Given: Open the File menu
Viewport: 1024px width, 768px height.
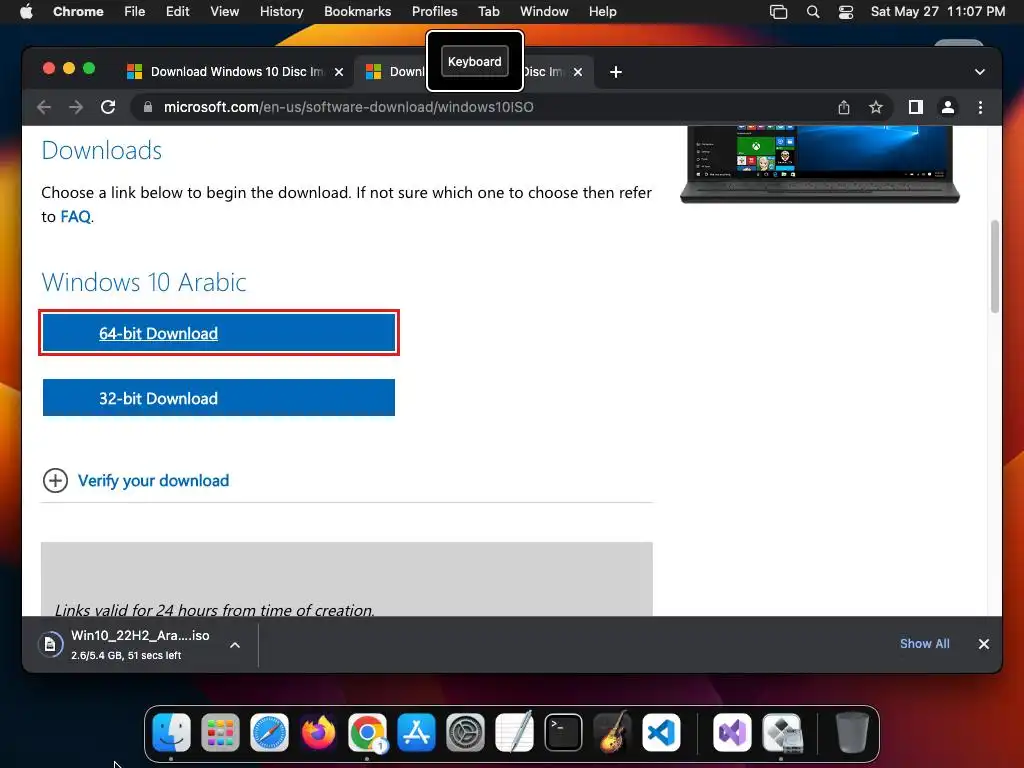Looking at the screenshot, I should point(135,12).
